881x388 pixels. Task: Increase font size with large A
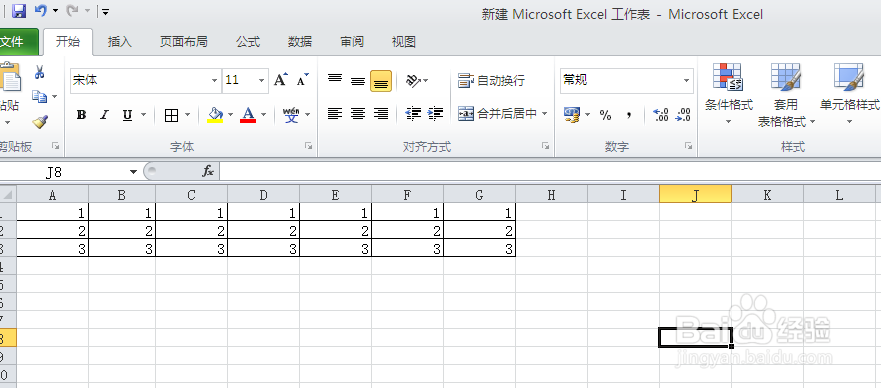pyautogui.click(x=280, y=80)
